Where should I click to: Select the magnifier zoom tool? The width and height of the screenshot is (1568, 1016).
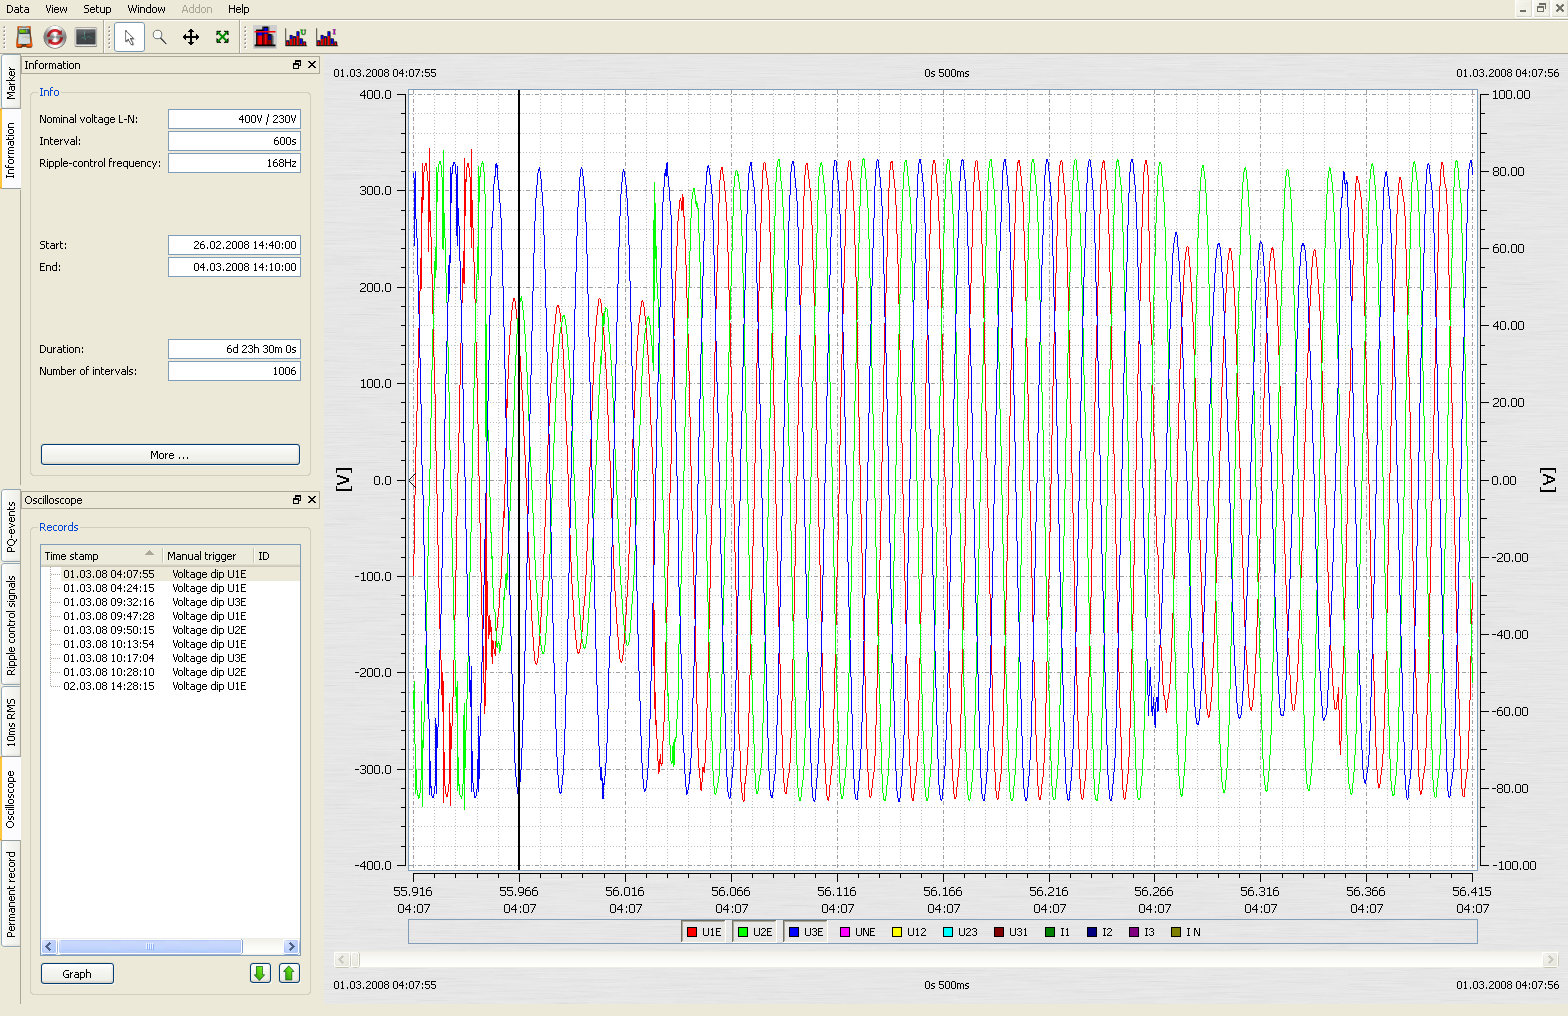tap(159, 38)
